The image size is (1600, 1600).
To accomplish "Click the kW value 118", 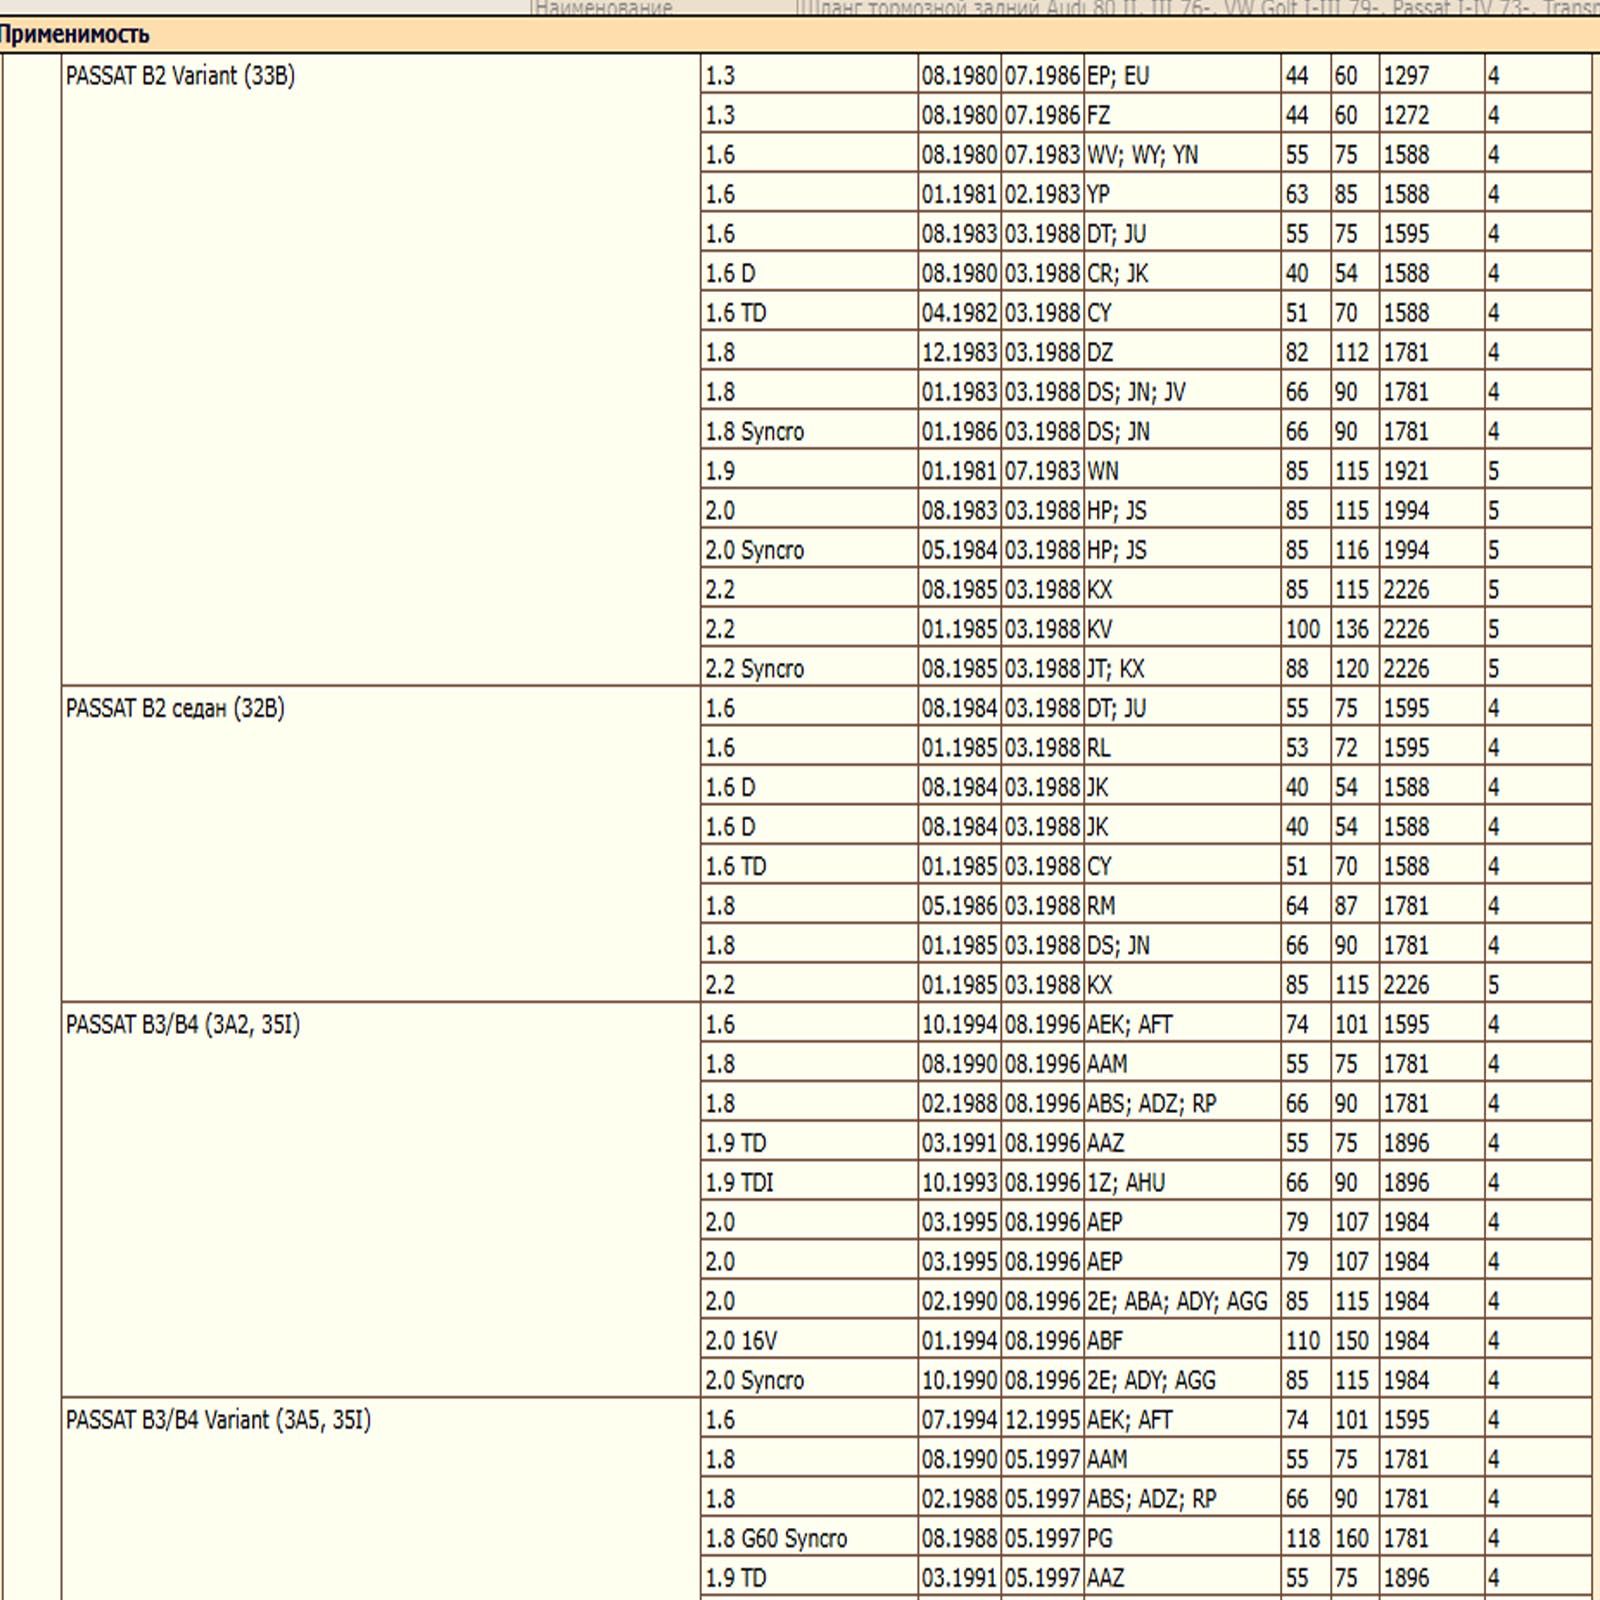I will click(x=1305, y=1538).
